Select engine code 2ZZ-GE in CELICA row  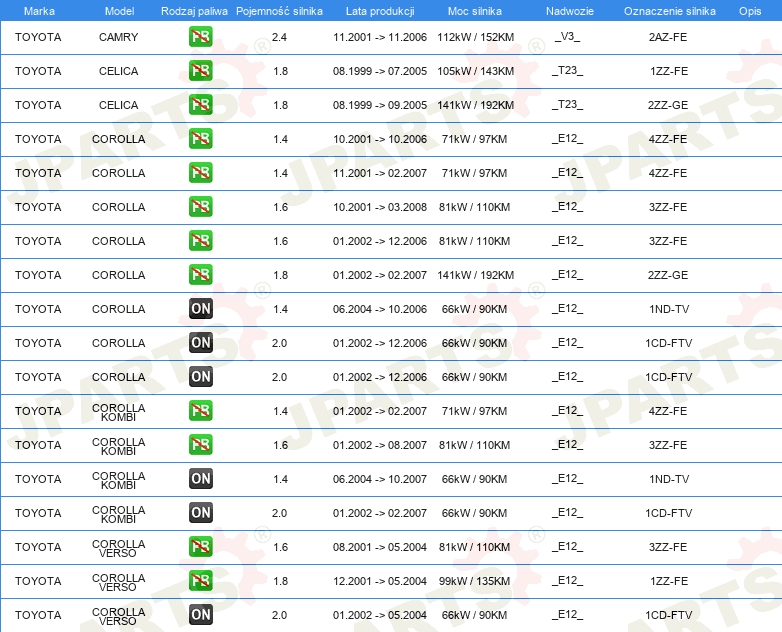click(x=668, y=105)
